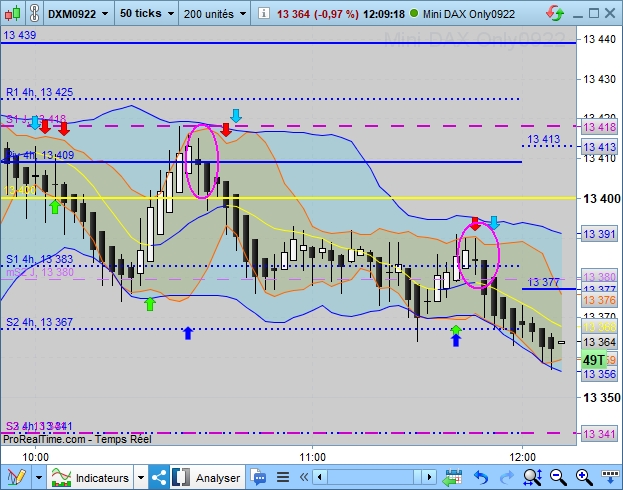Open the 200 unités dropdown
This screenshot has width=623, height=490.
tap(215, 14)
